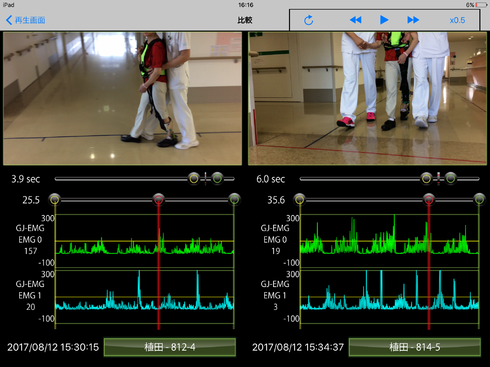490x367 pixels.
Task: Select red playhead marker on left timeline
Action: pos(158,199)
